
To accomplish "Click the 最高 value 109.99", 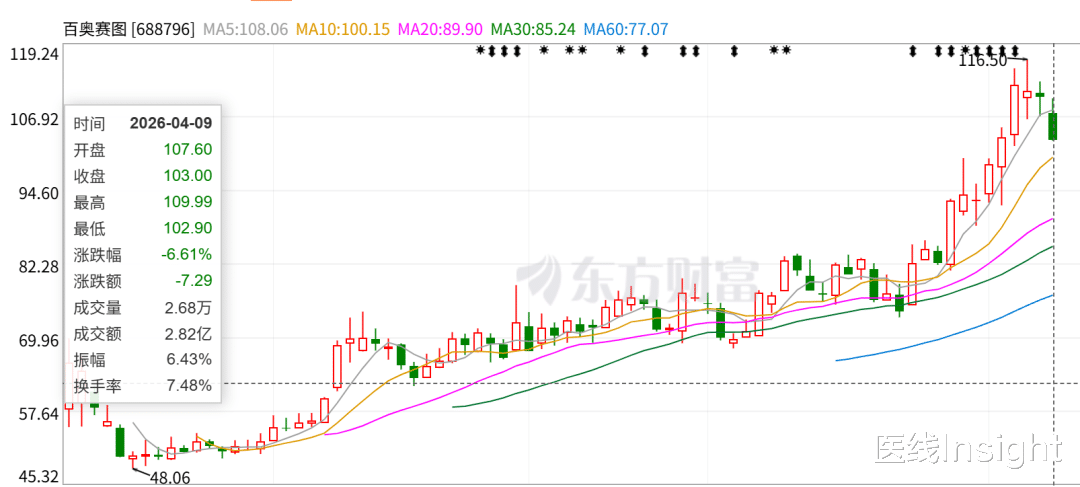I will (187, 202).
